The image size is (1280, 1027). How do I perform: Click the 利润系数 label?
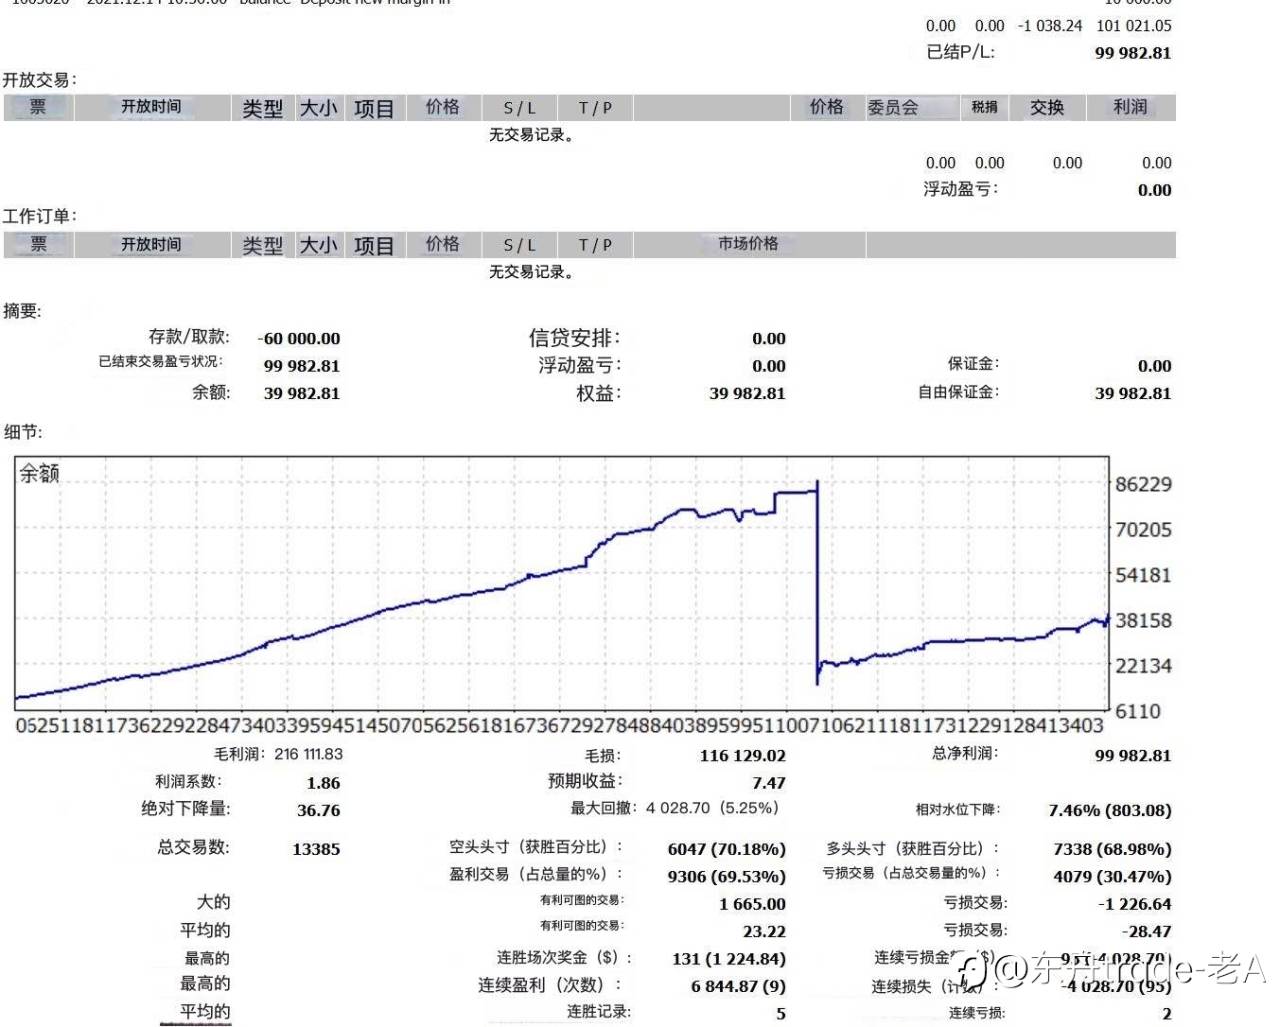click(x=189, y=781)
